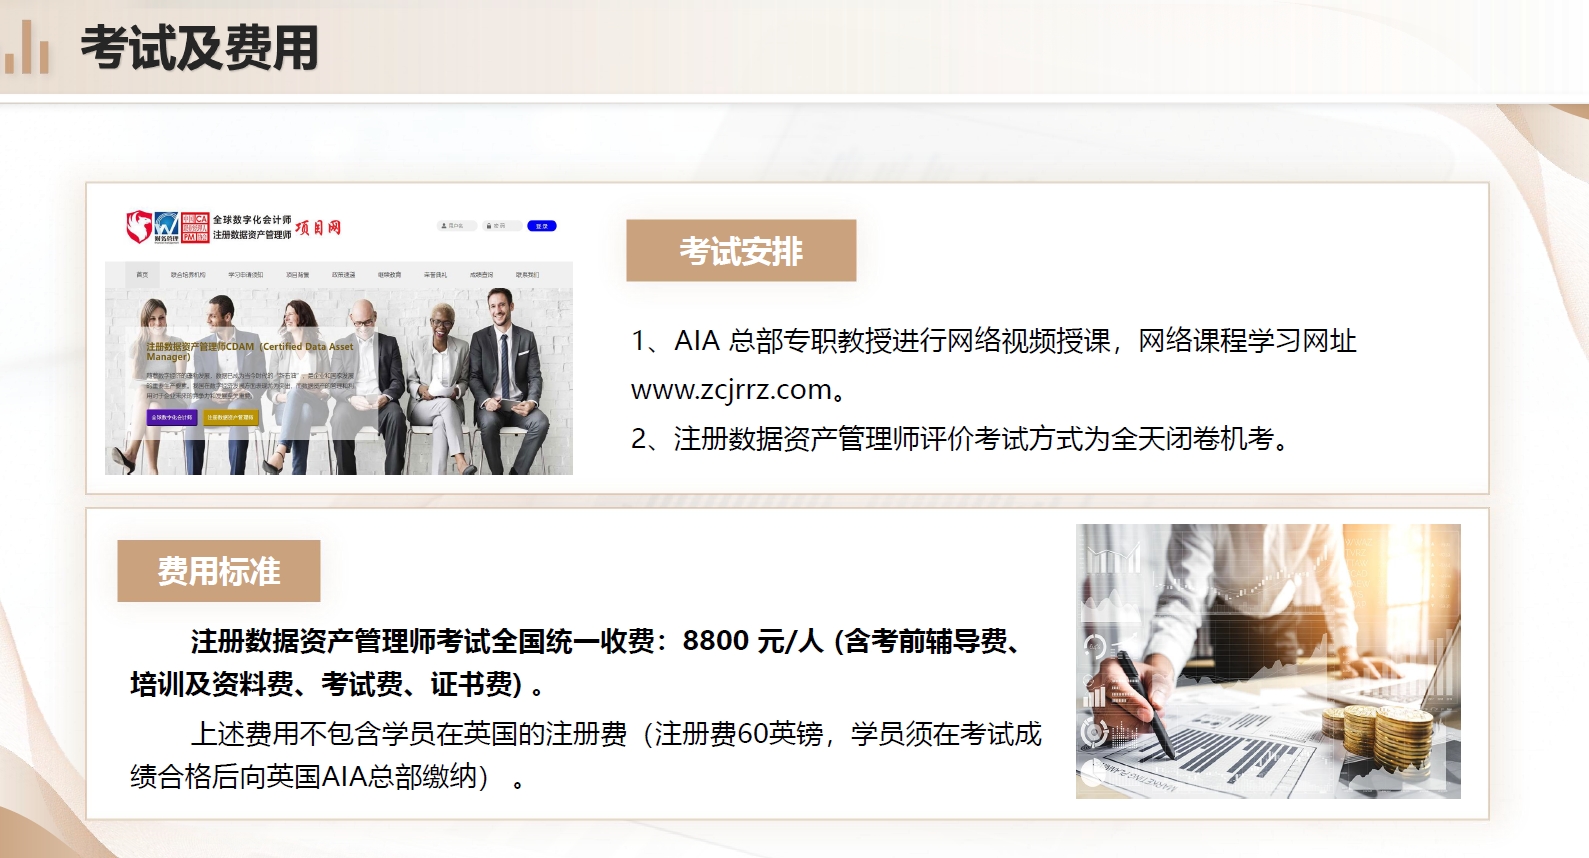
Task: Click the purple 全球数字化会计师 button
Action: tap(172, 417)
